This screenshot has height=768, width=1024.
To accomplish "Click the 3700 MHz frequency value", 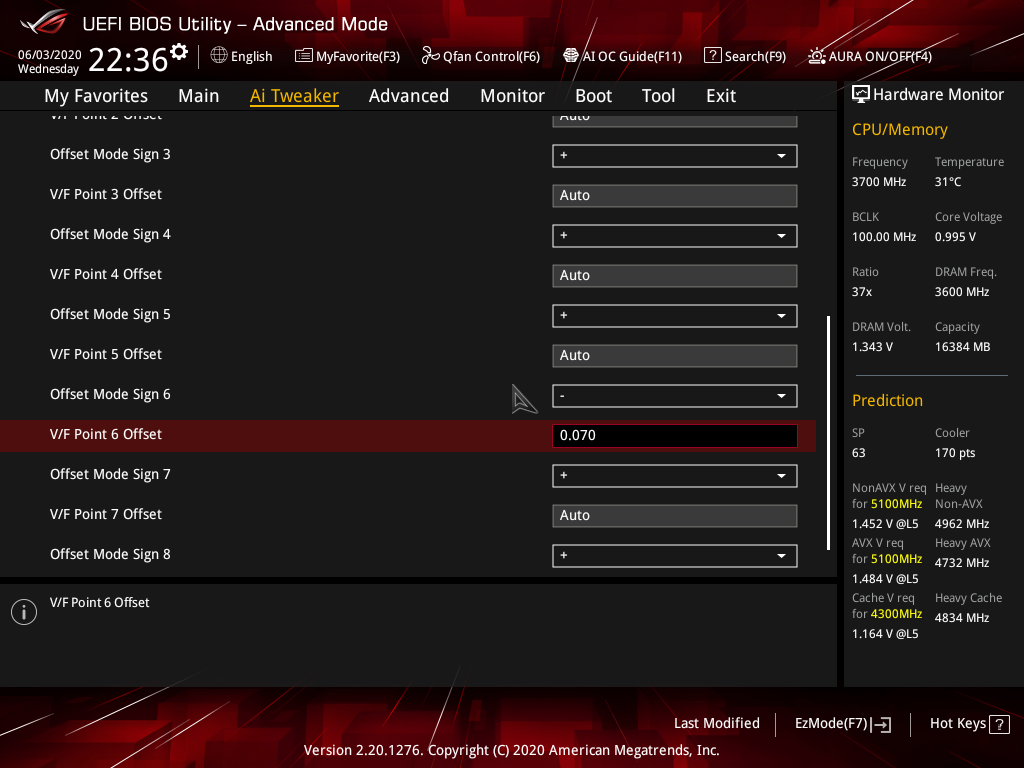I will [x=878, y=182].
